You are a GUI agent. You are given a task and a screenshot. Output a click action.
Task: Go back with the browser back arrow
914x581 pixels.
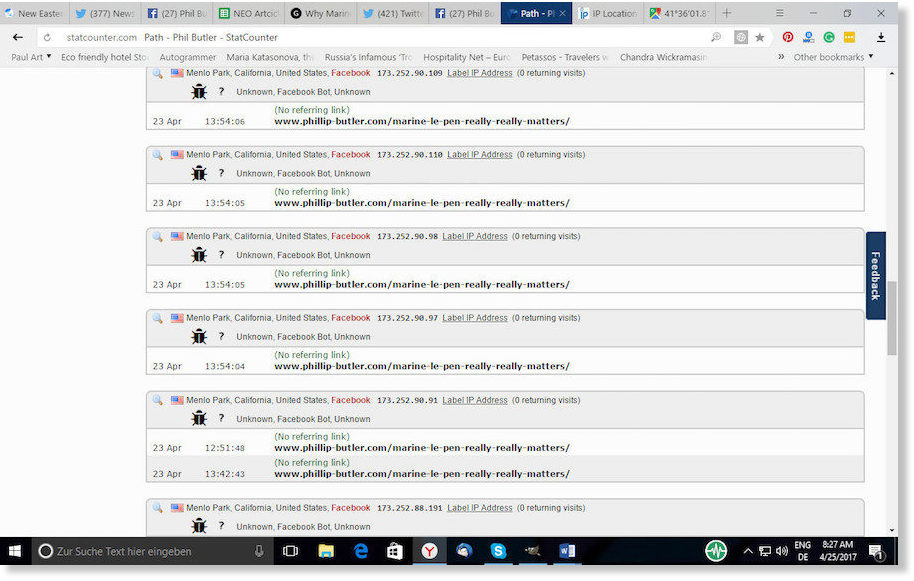[x=17, y=37]
